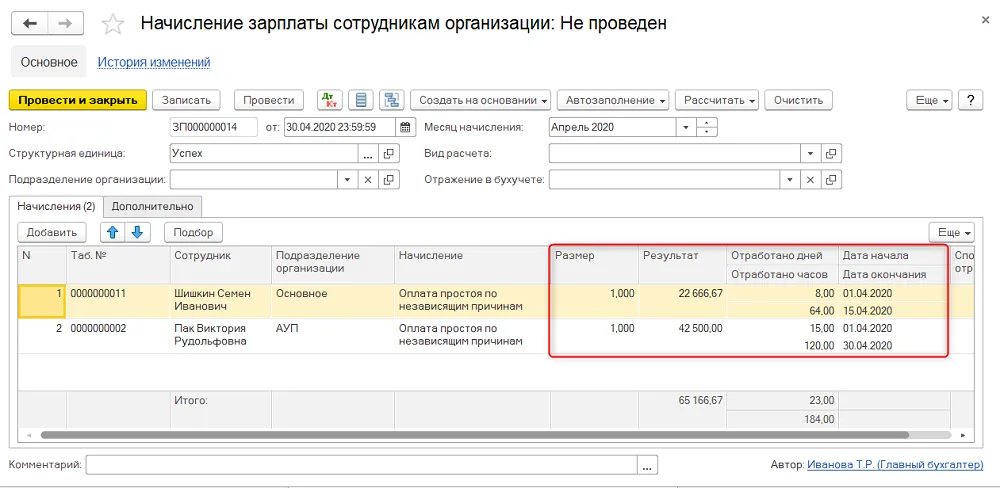Click the table's right scroll arrow

coord(964,434)
